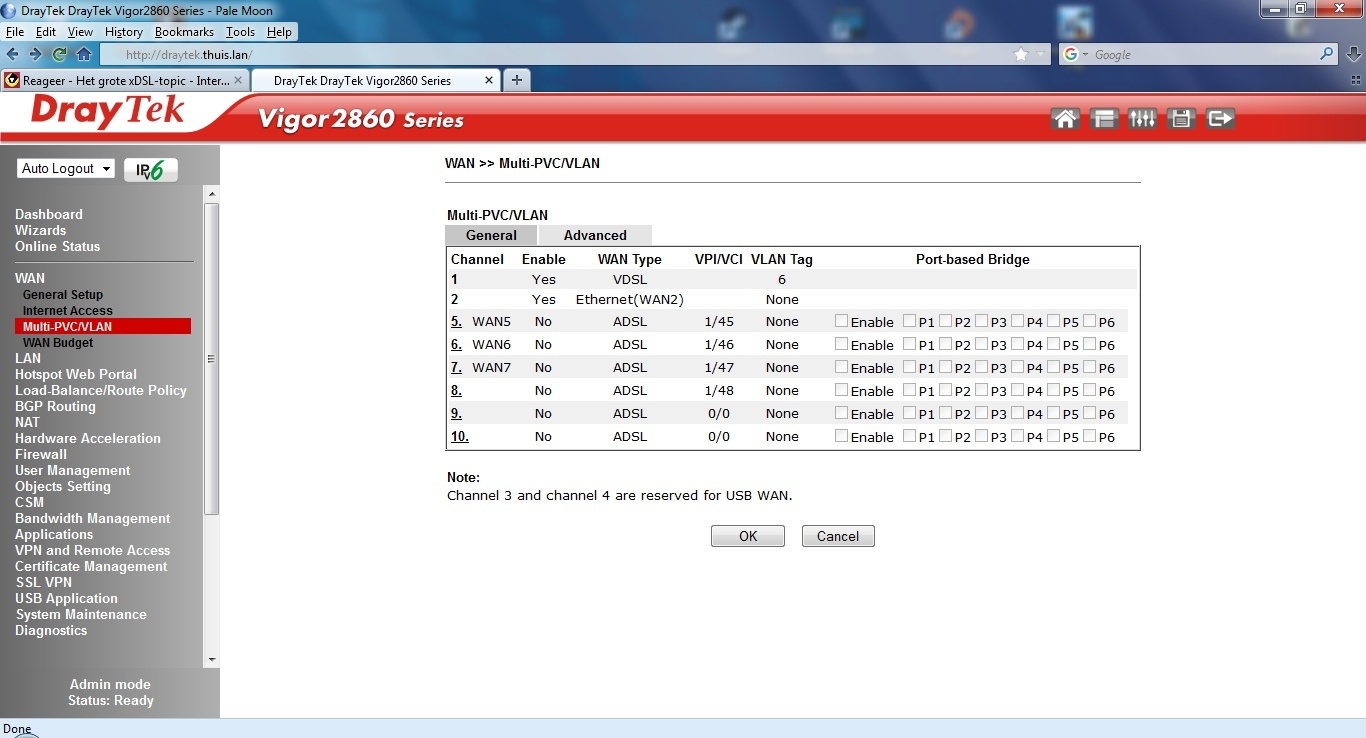Click the logout arrow icon in header

(x=1220, y=119)
